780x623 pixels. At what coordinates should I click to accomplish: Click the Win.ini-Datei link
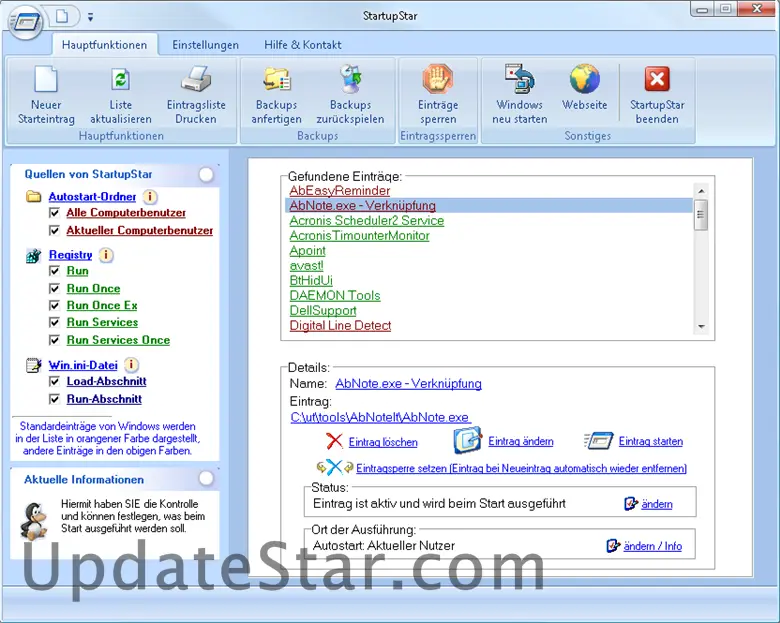click(x=83, y=365)
